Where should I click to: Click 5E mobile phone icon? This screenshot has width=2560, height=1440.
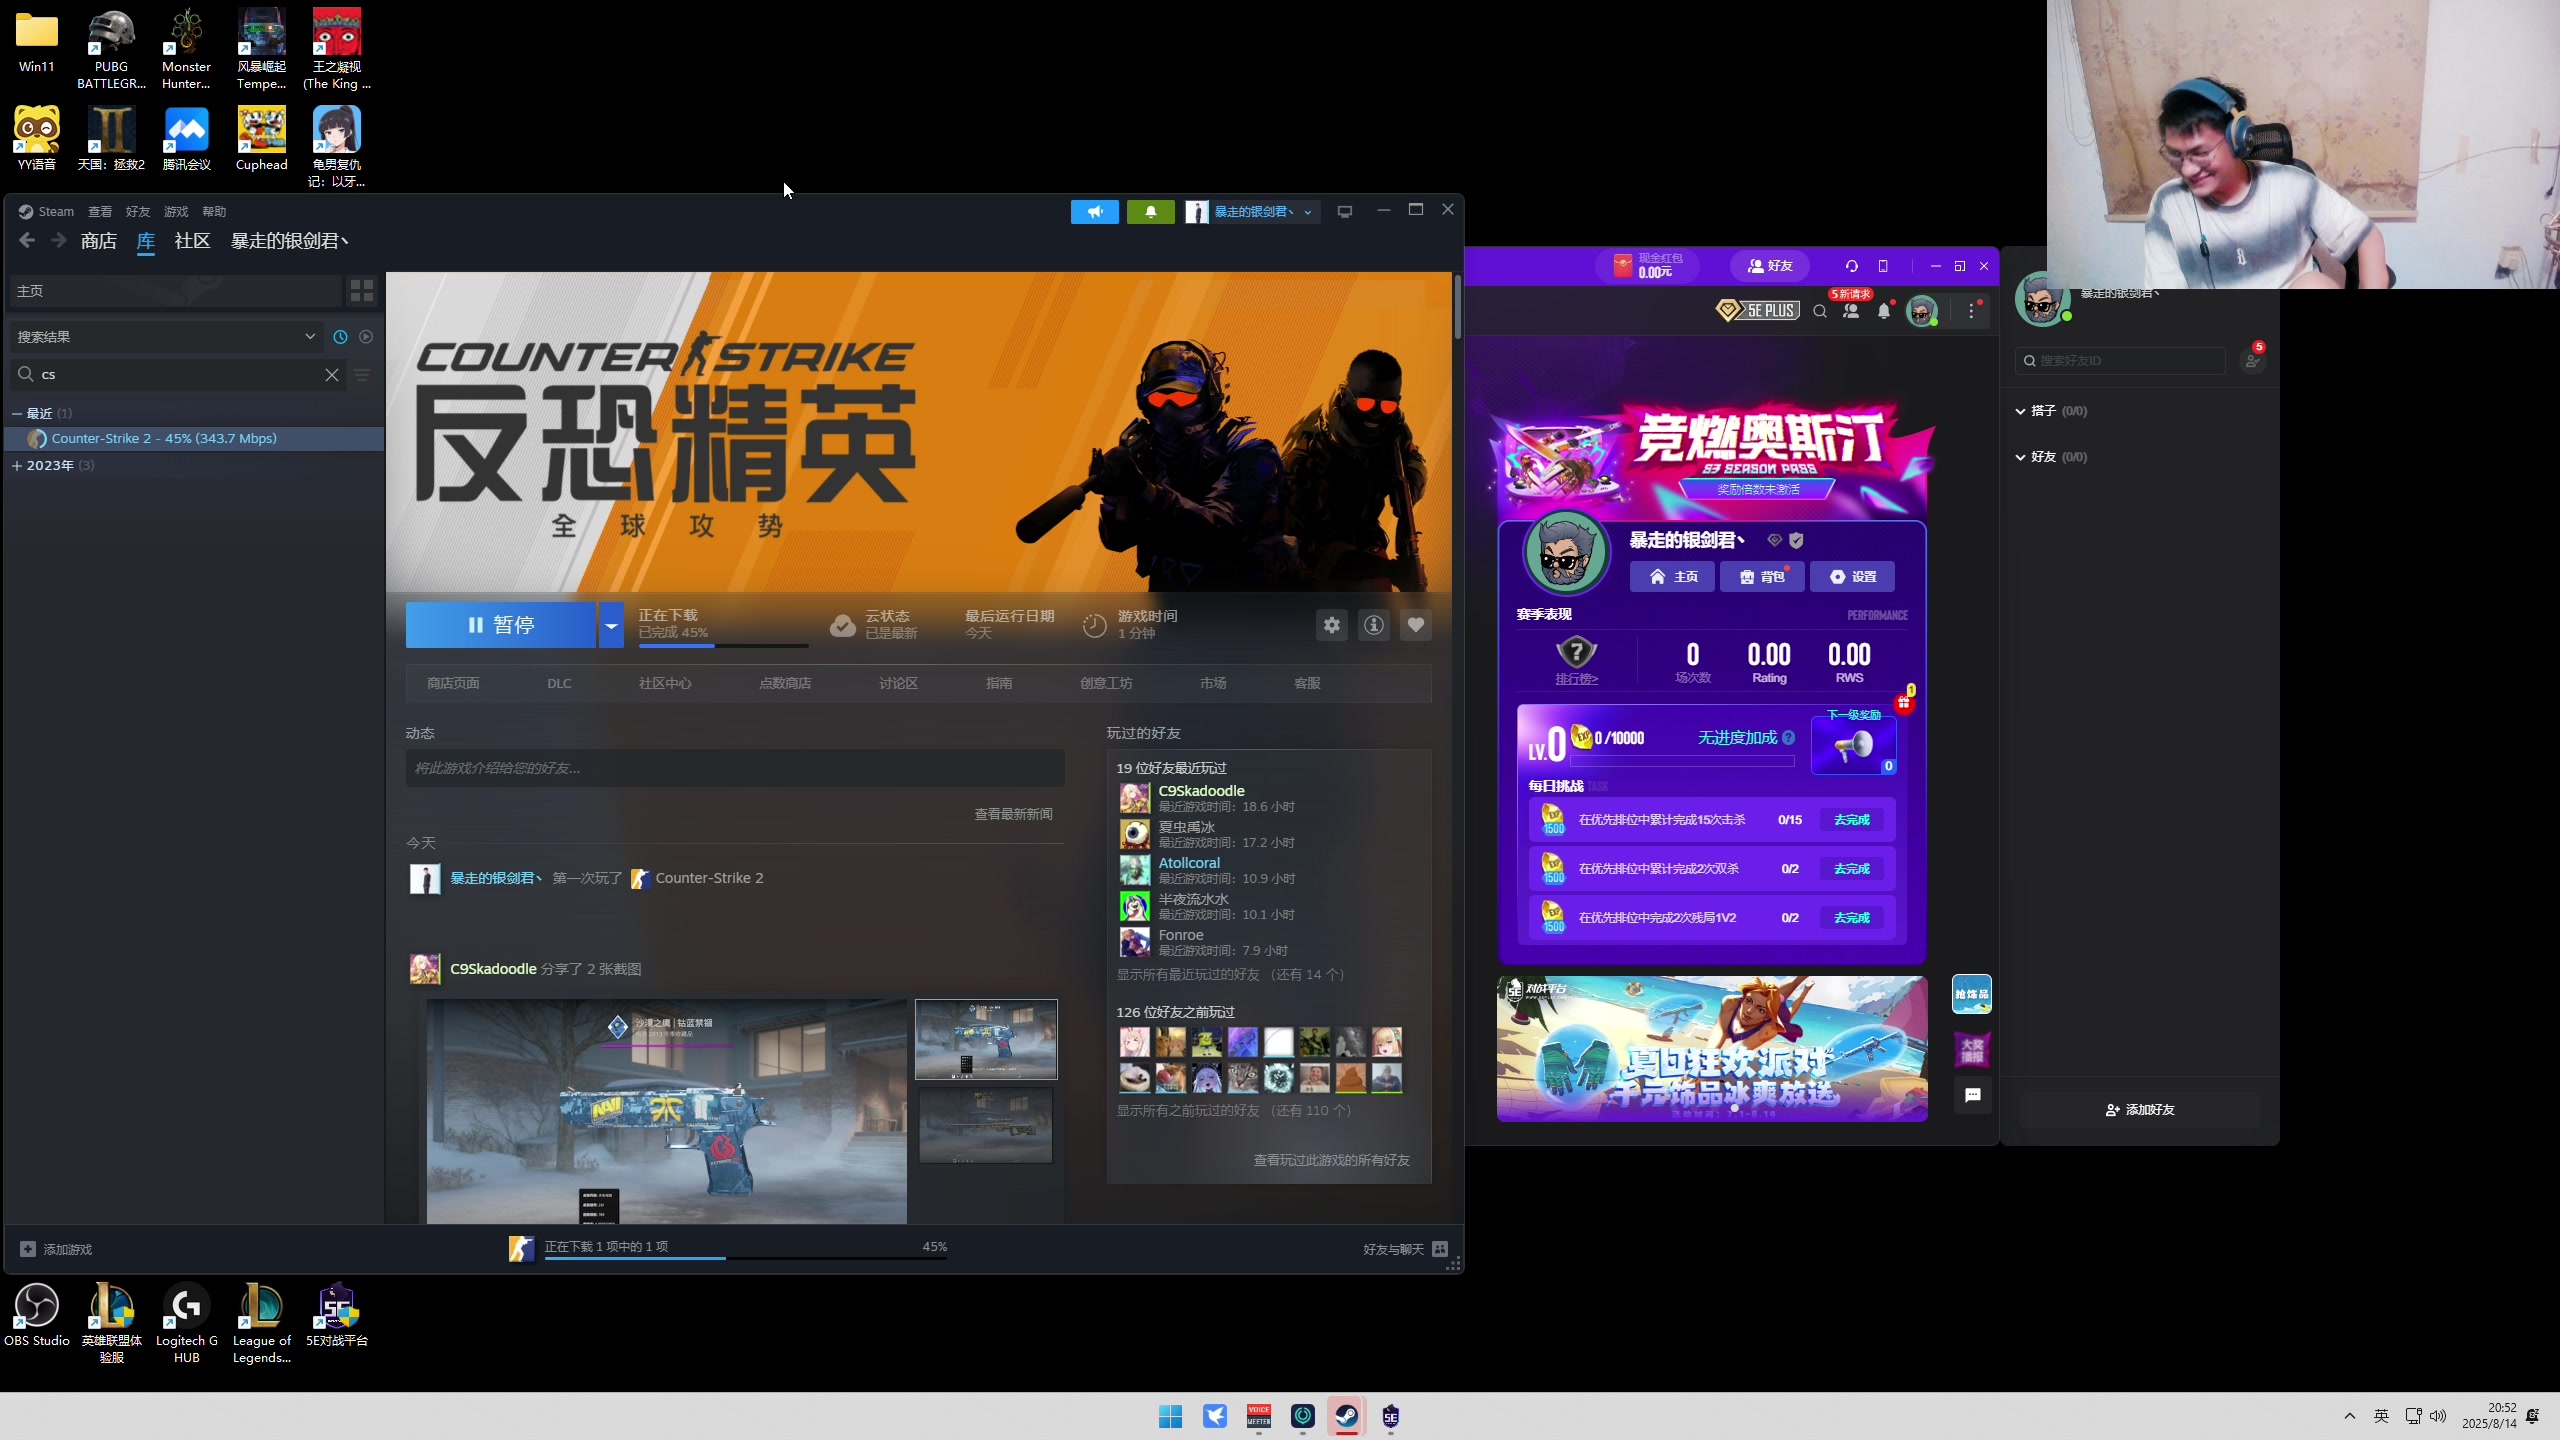point(1883,266)
